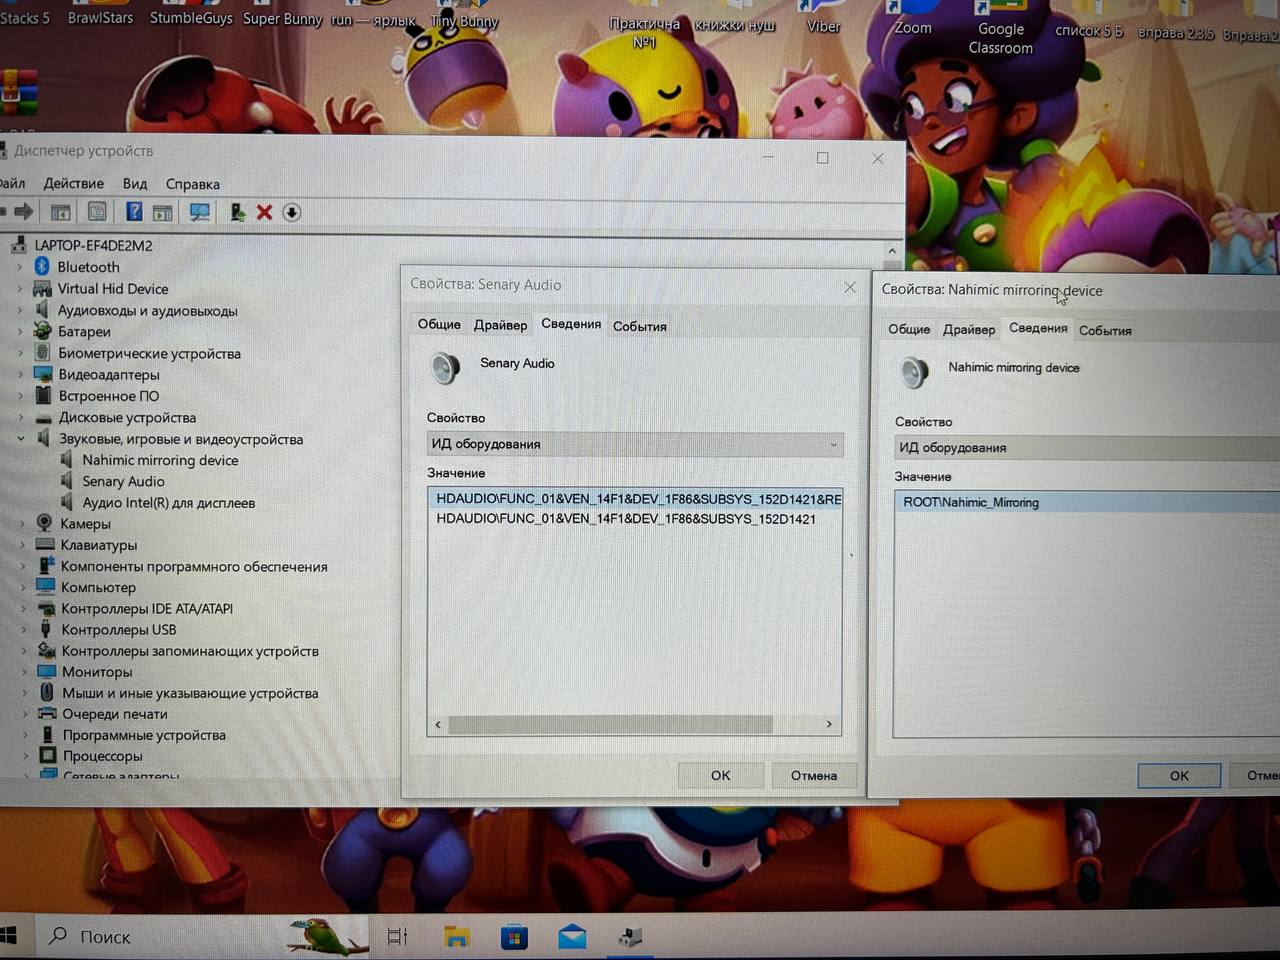The width and height of the screenshot is (1280, 960).
Task: Toggle the console tree pane toolbar icon
Action: click(x=61, y=212)
